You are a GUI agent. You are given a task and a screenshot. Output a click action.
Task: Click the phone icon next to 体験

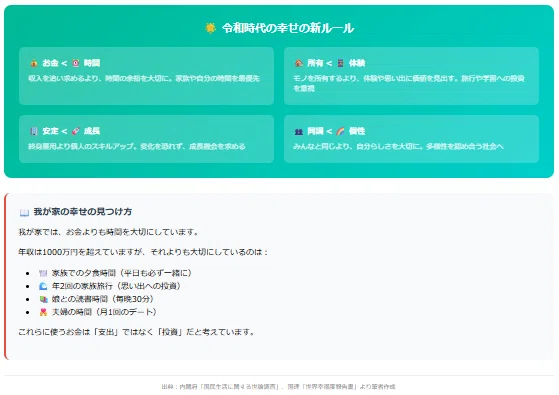[x=340, y=63]
